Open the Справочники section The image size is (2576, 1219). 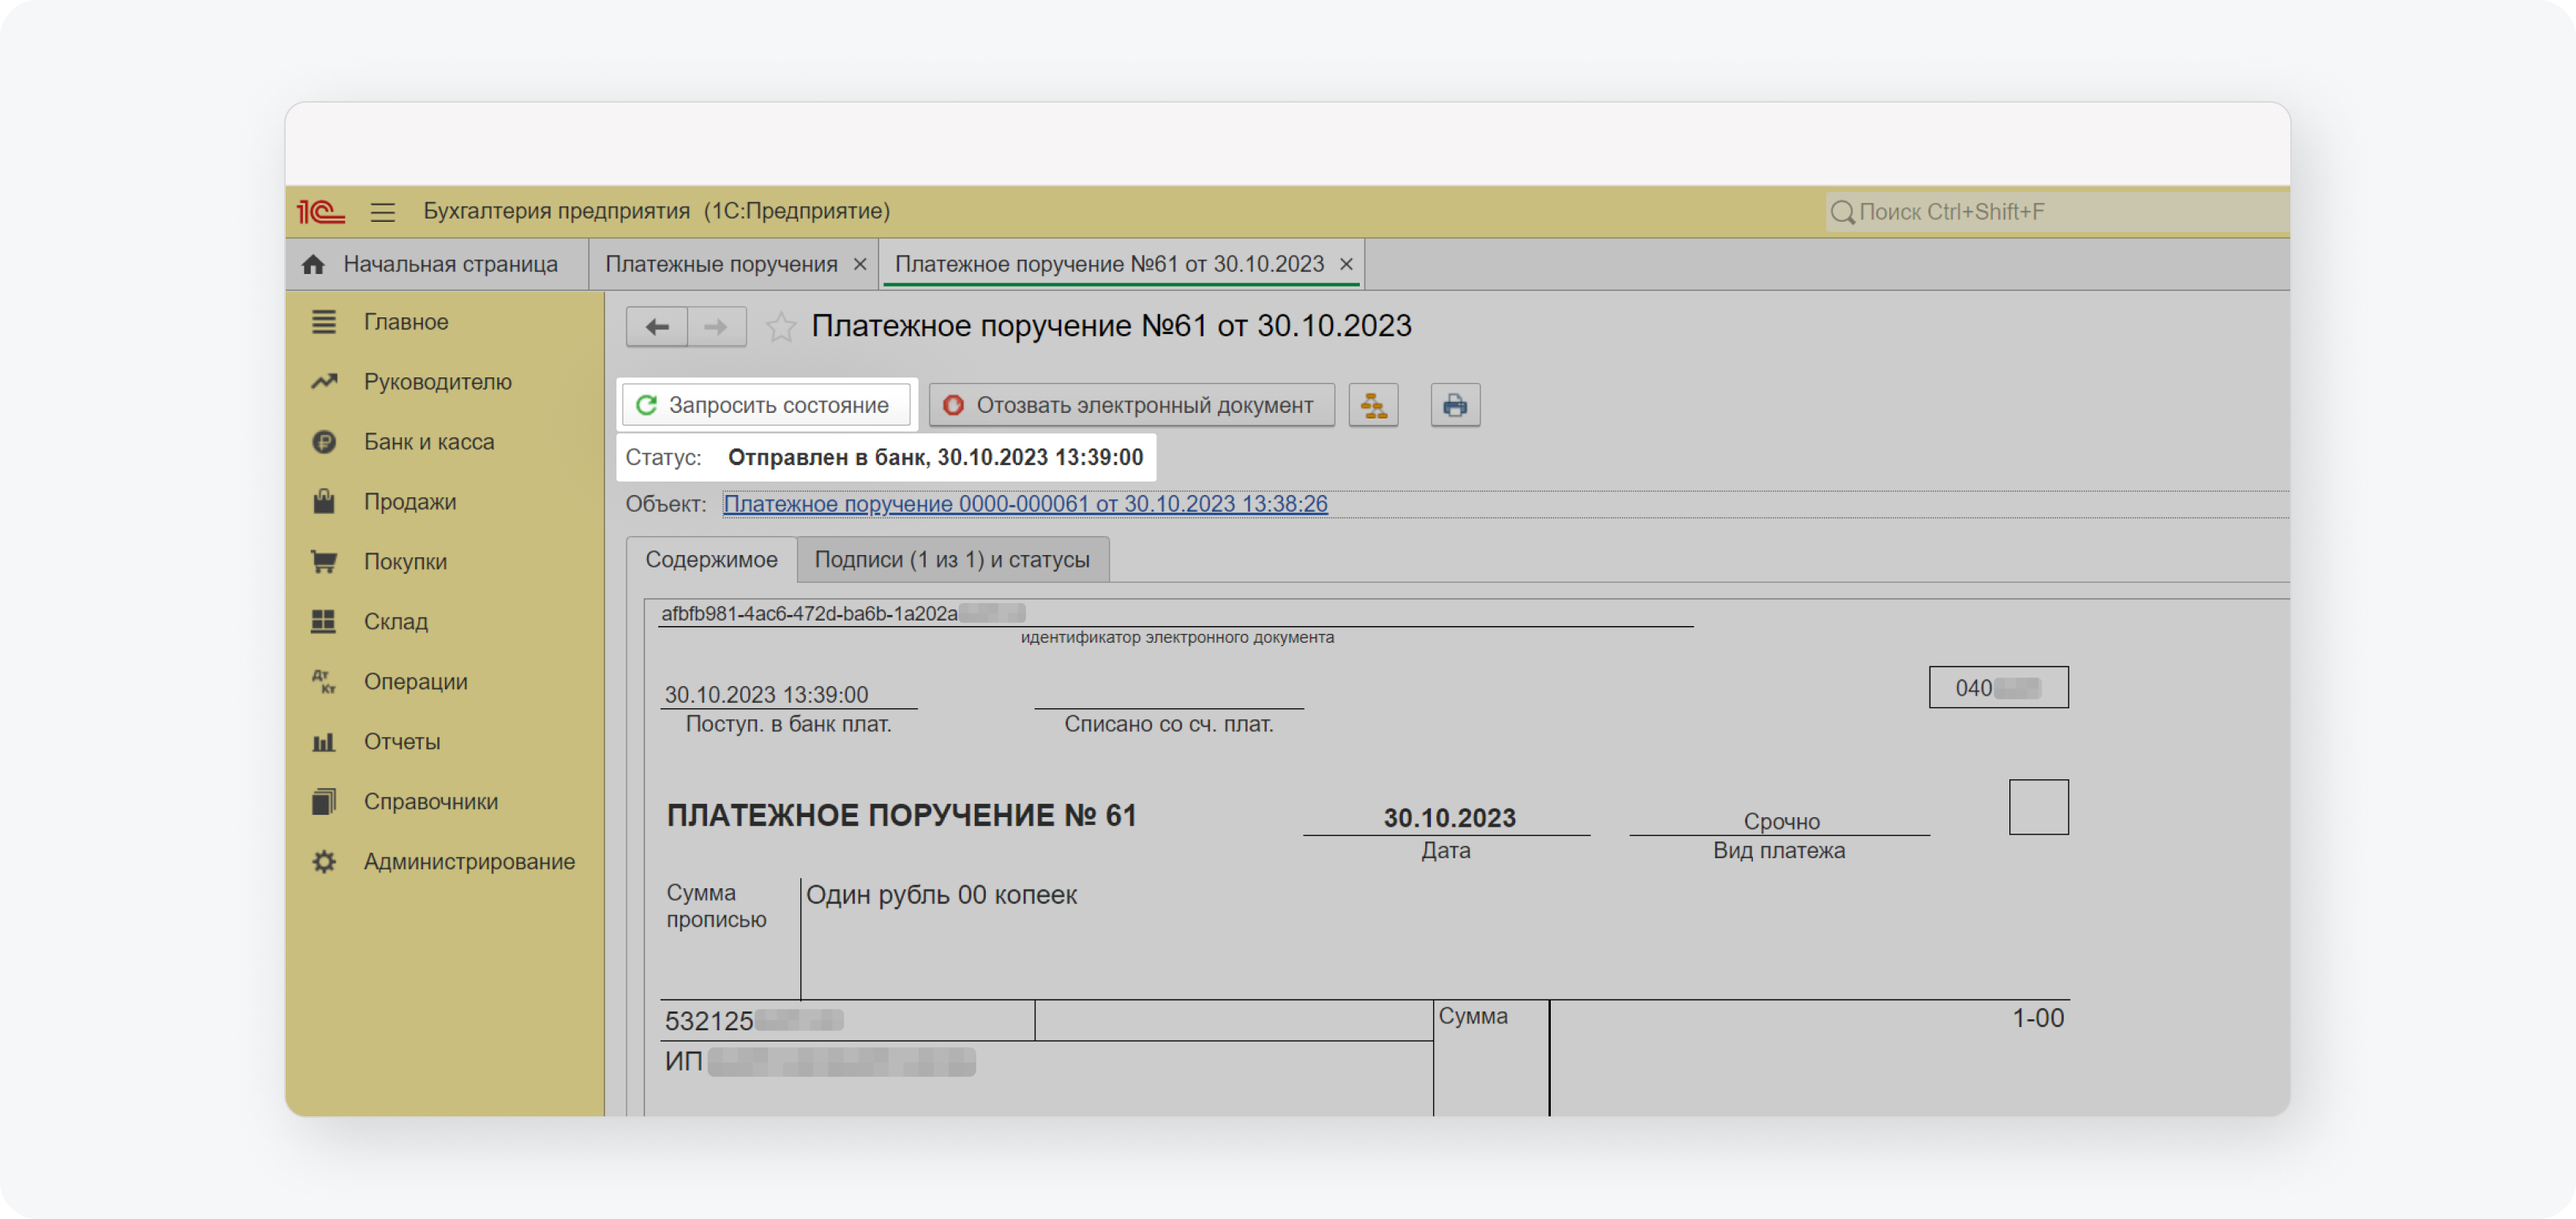click(x=431, y=802)
